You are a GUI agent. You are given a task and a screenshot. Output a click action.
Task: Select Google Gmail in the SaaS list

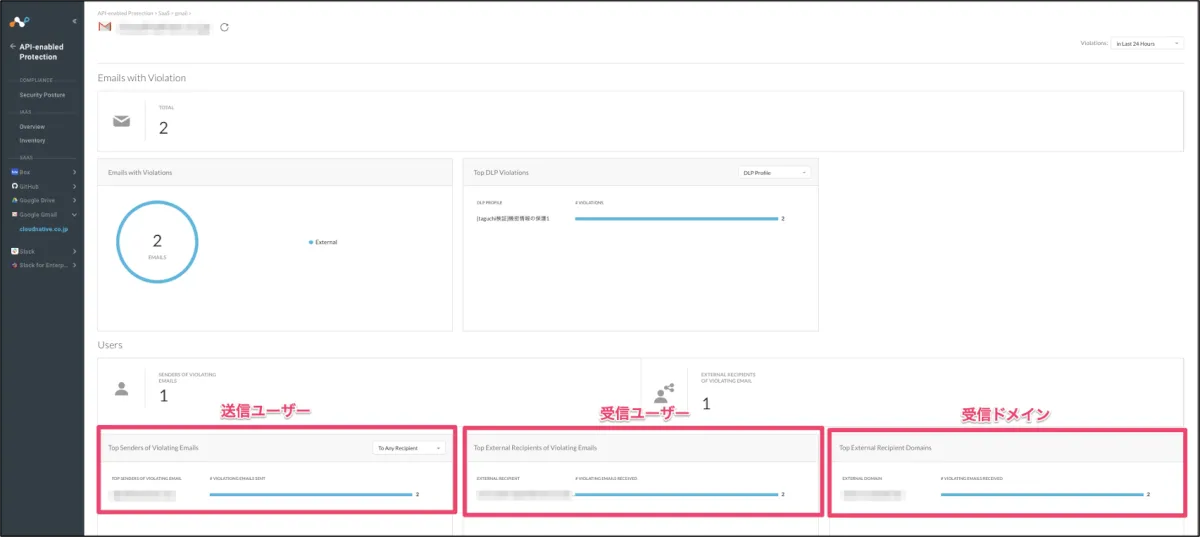[x=38, y=214]
